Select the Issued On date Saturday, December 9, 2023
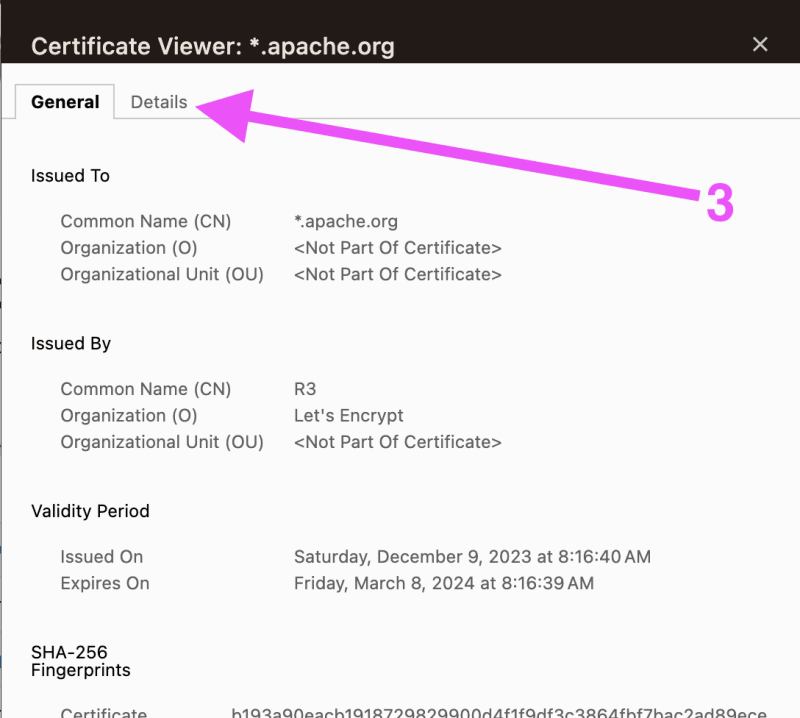Image resolution: width=800 pixels, height=718 pixels. point(472,557)
